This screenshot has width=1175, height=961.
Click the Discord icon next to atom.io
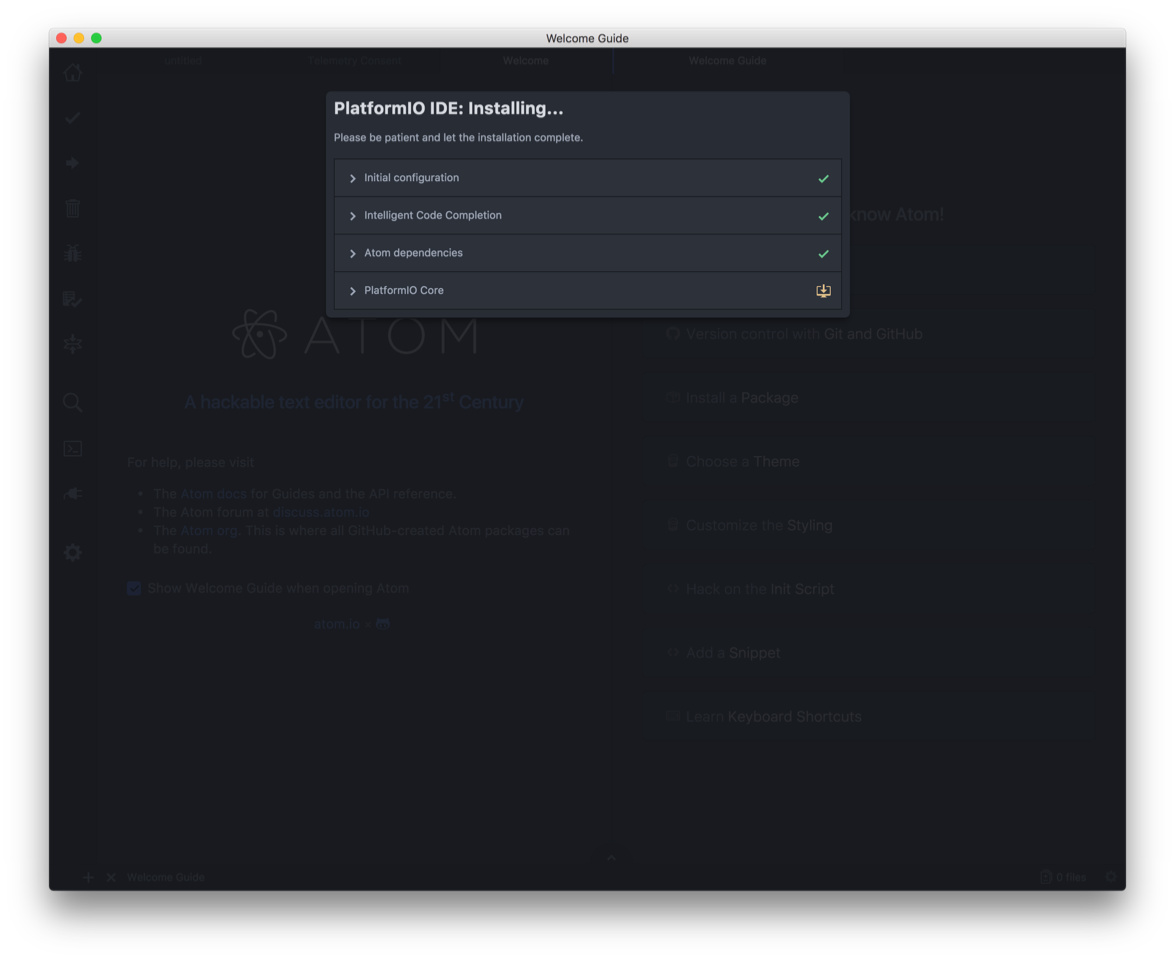382,624
